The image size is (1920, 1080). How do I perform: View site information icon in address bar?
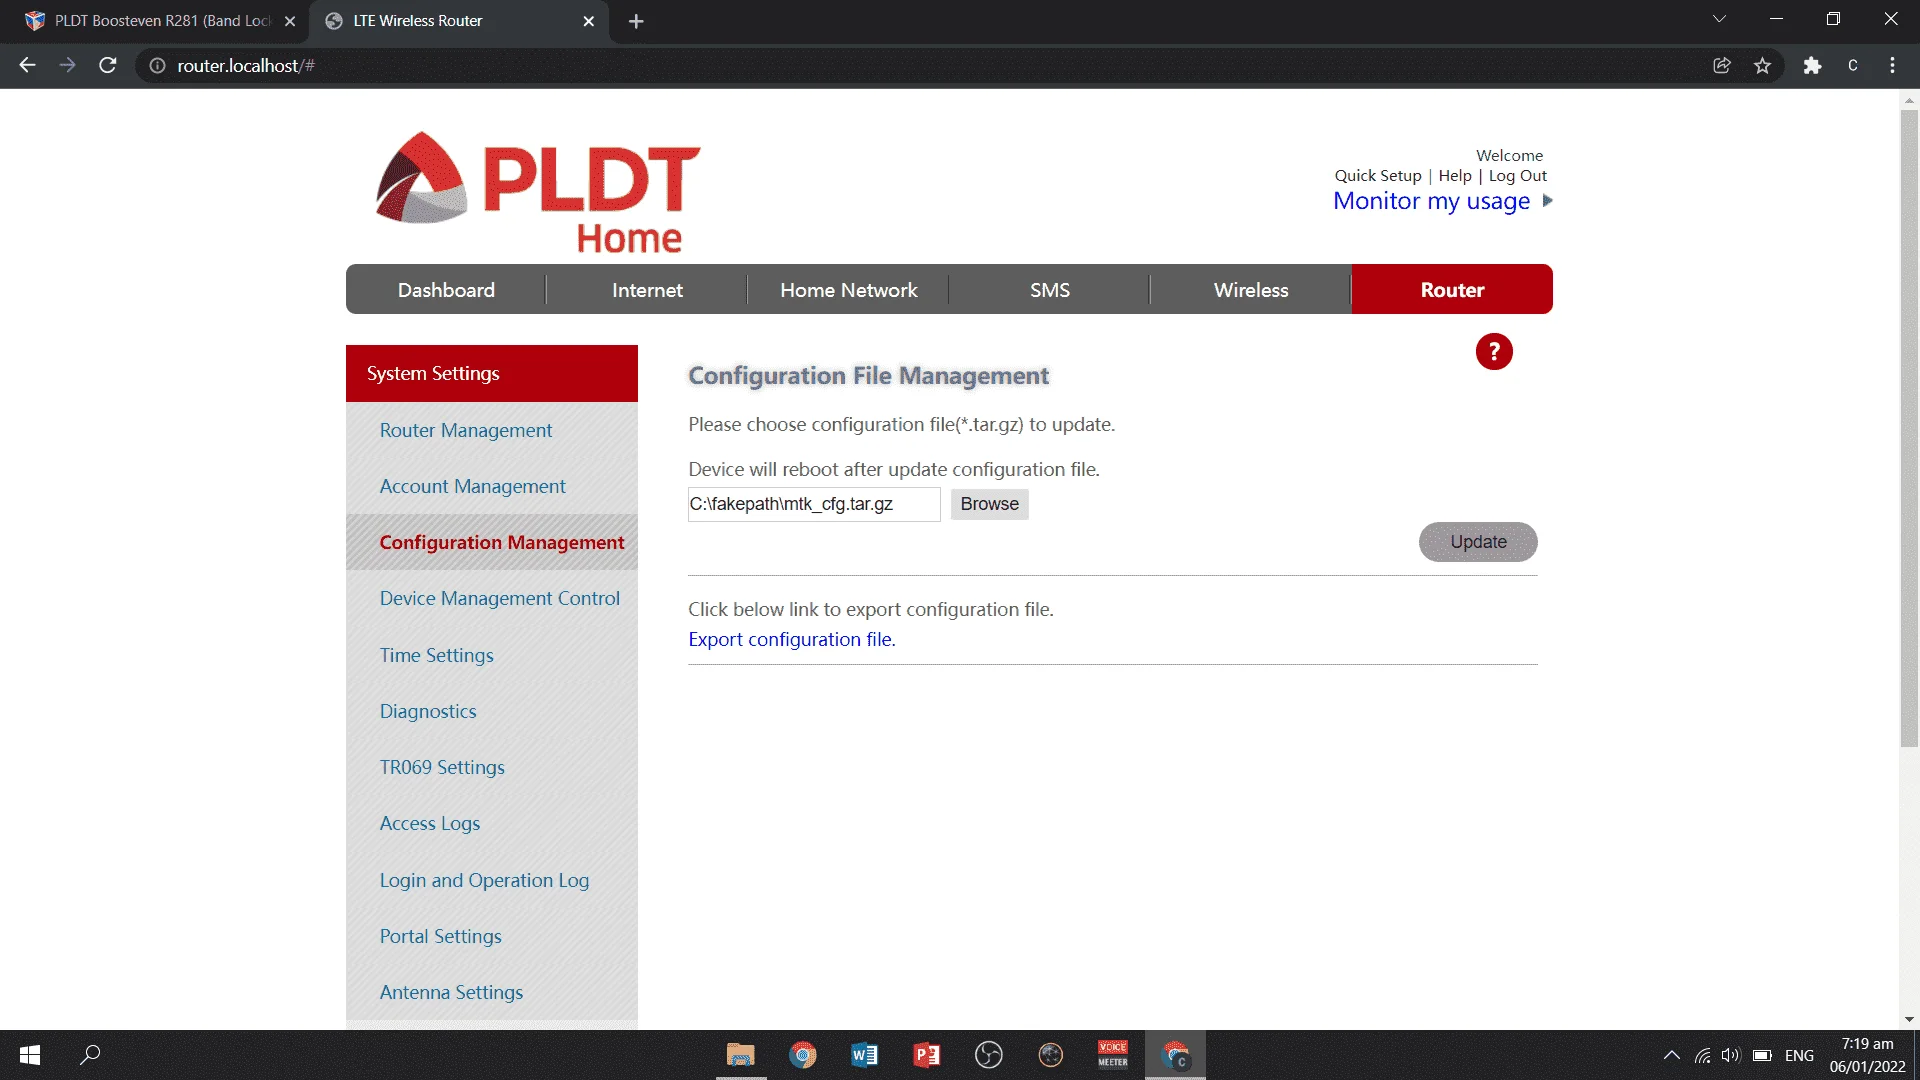point(157,66)
